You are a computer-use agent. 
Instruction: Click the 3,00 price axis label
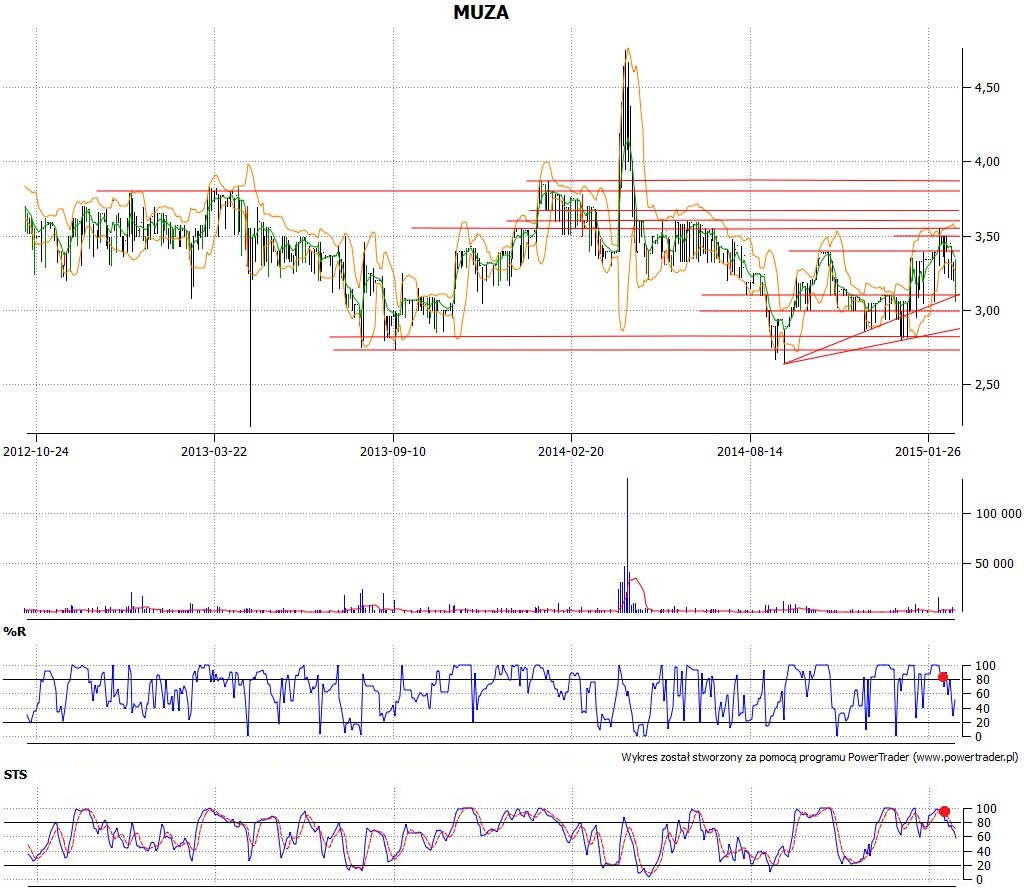pos(987,311)
